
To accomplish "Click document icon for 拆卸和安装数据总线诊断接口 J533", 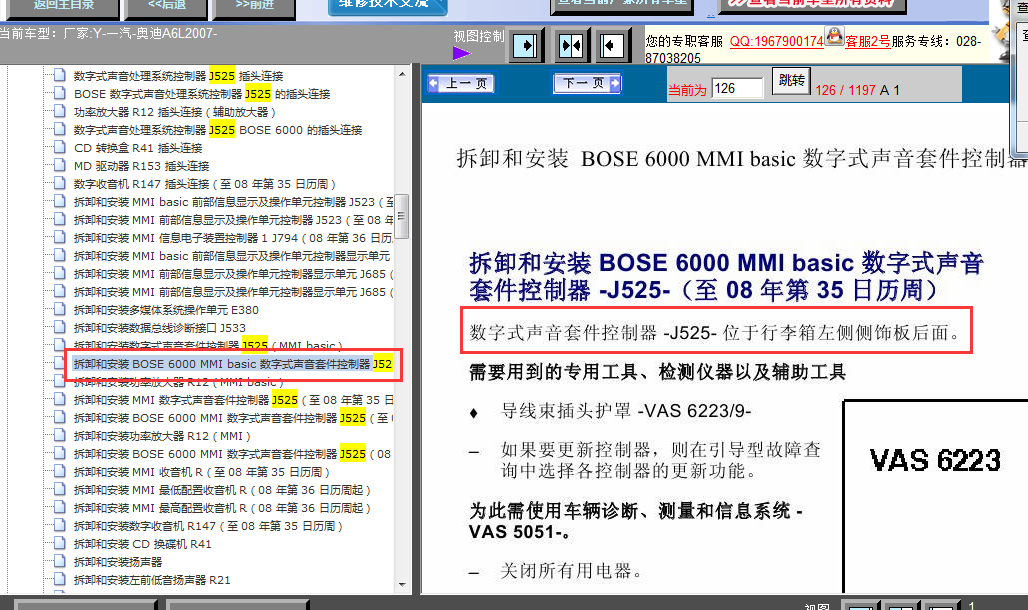I will click(60, 327).
